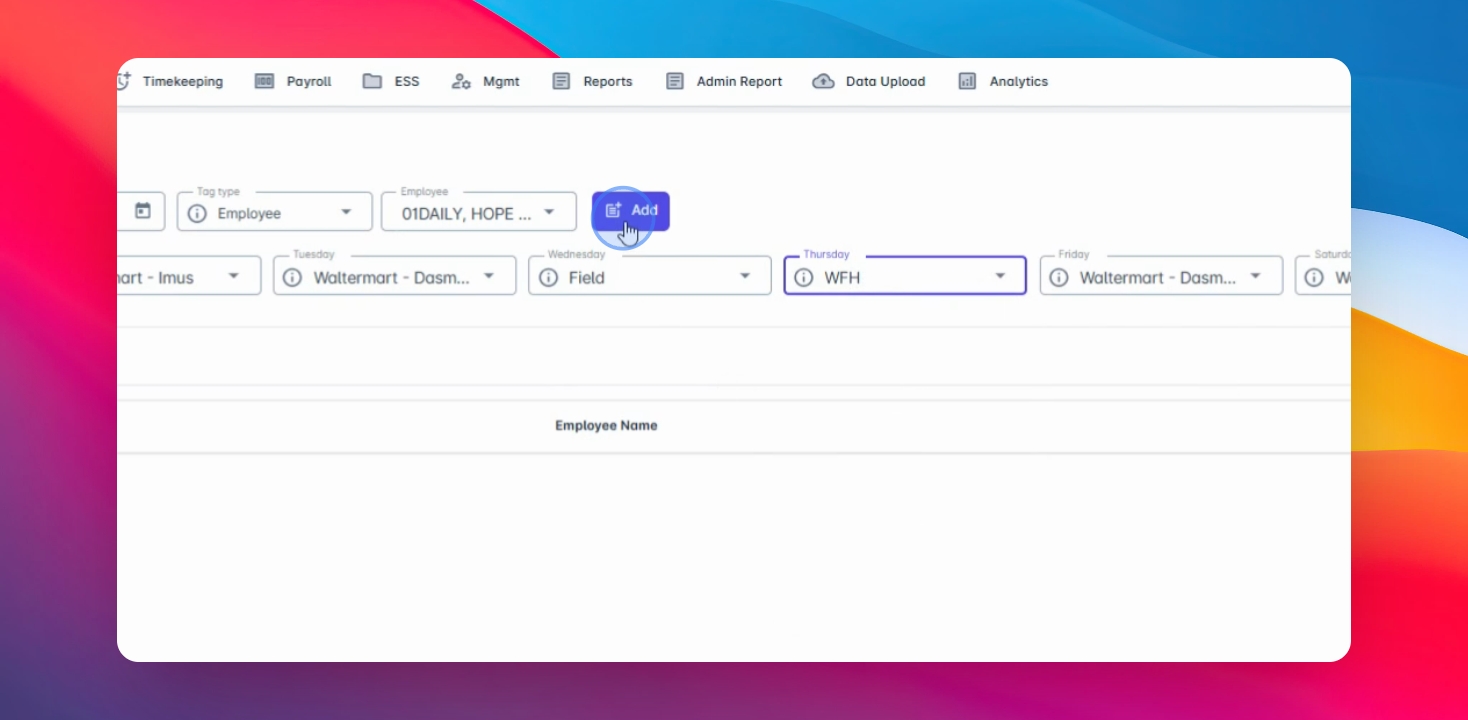This screenshot has height=720, width=1468.
Task: Click the Analytics chart icon
Action: [967, 82]
